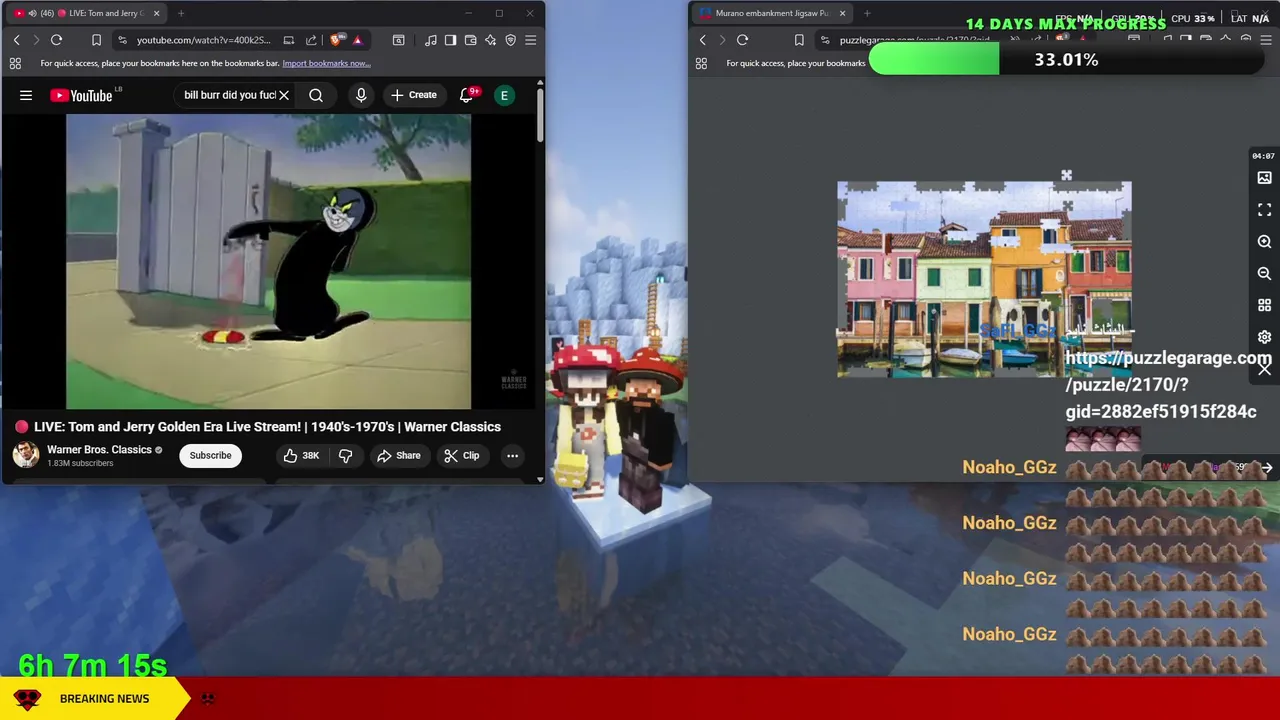
Task: Open the YouTube guide hamburger menu
Action: coord(26,95)
